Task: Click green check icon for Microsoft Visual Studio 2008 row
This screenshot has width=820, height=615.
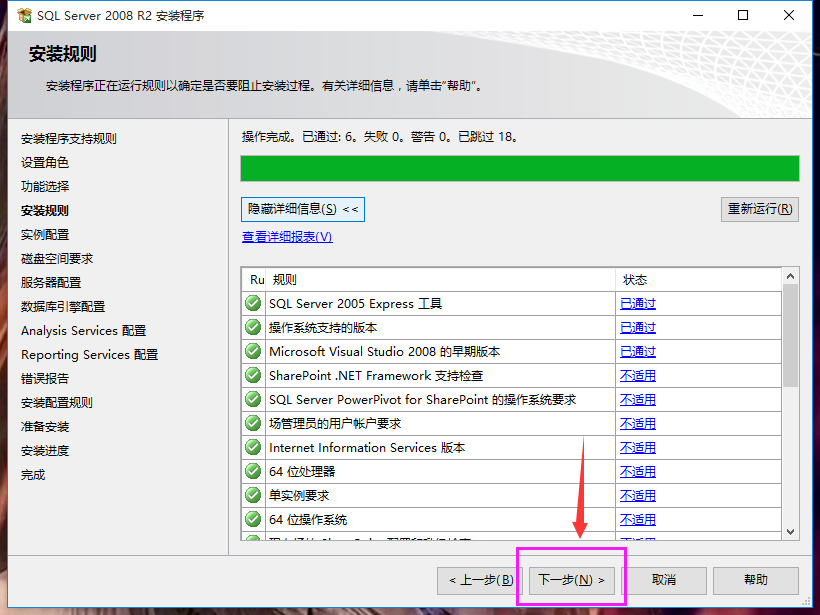Action: [253, 351]
